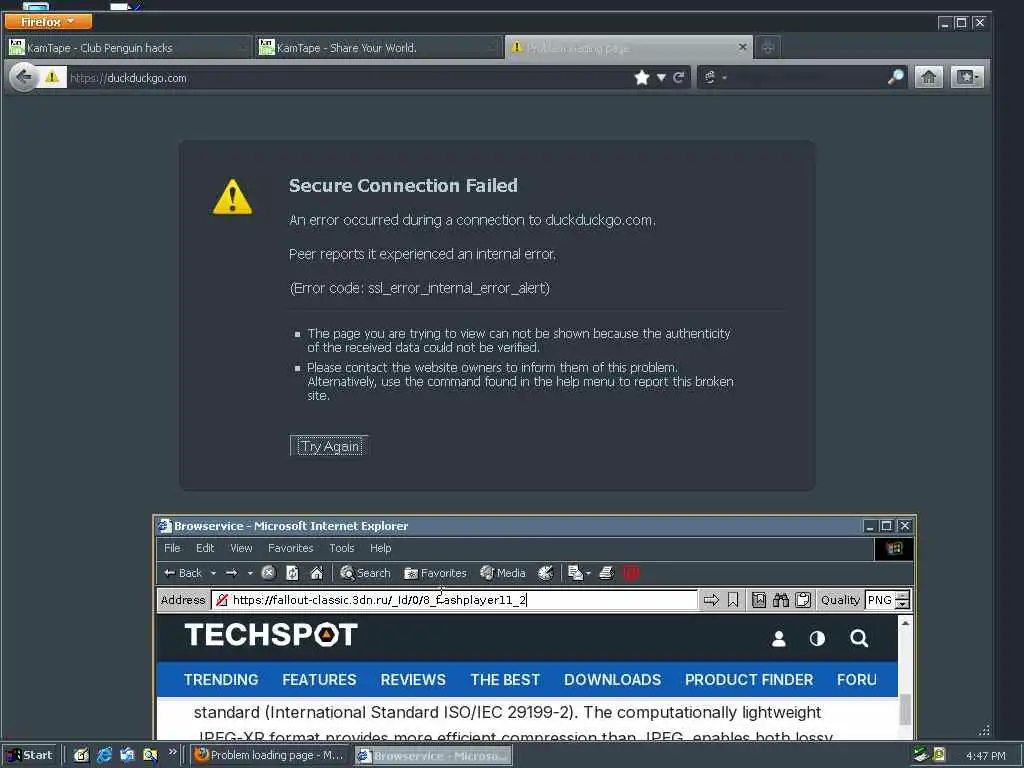Click the Home icon in IE toolbar
The image size is (1024, 768).
click(x=316, y=573)
